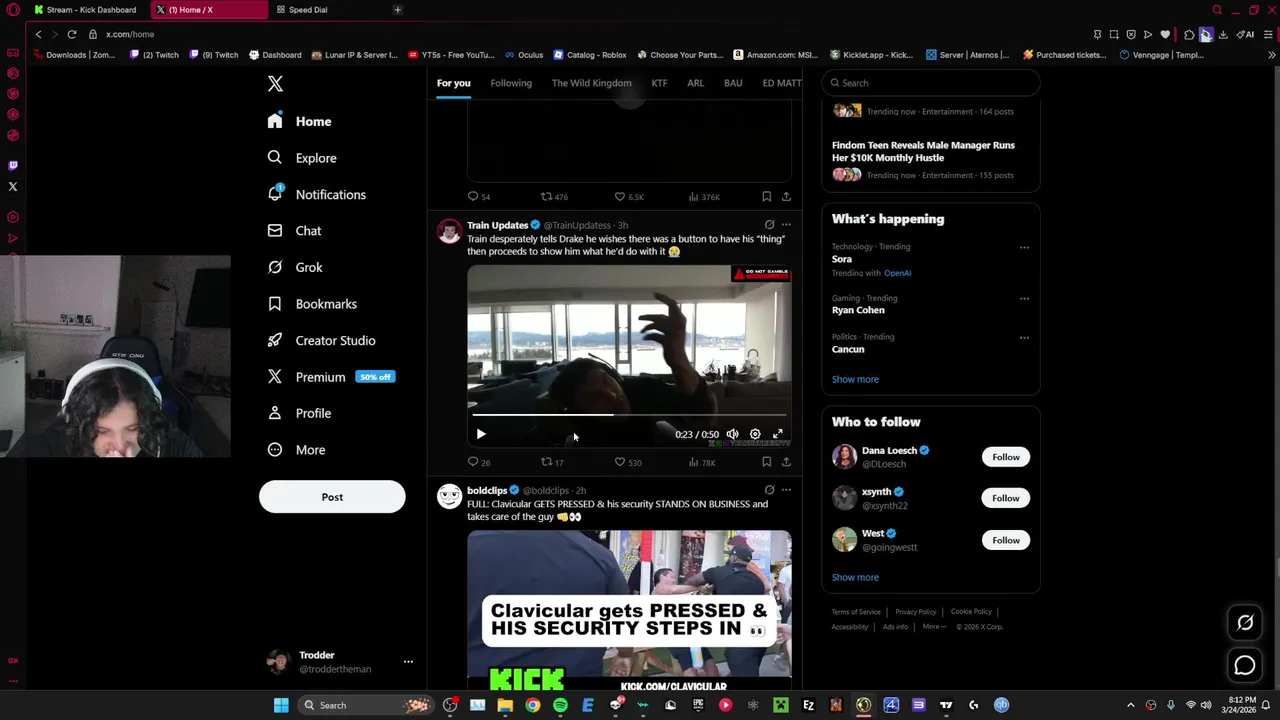Open Chrome from the taskbar
The image size is (1280, 720).
coord(533,705)
